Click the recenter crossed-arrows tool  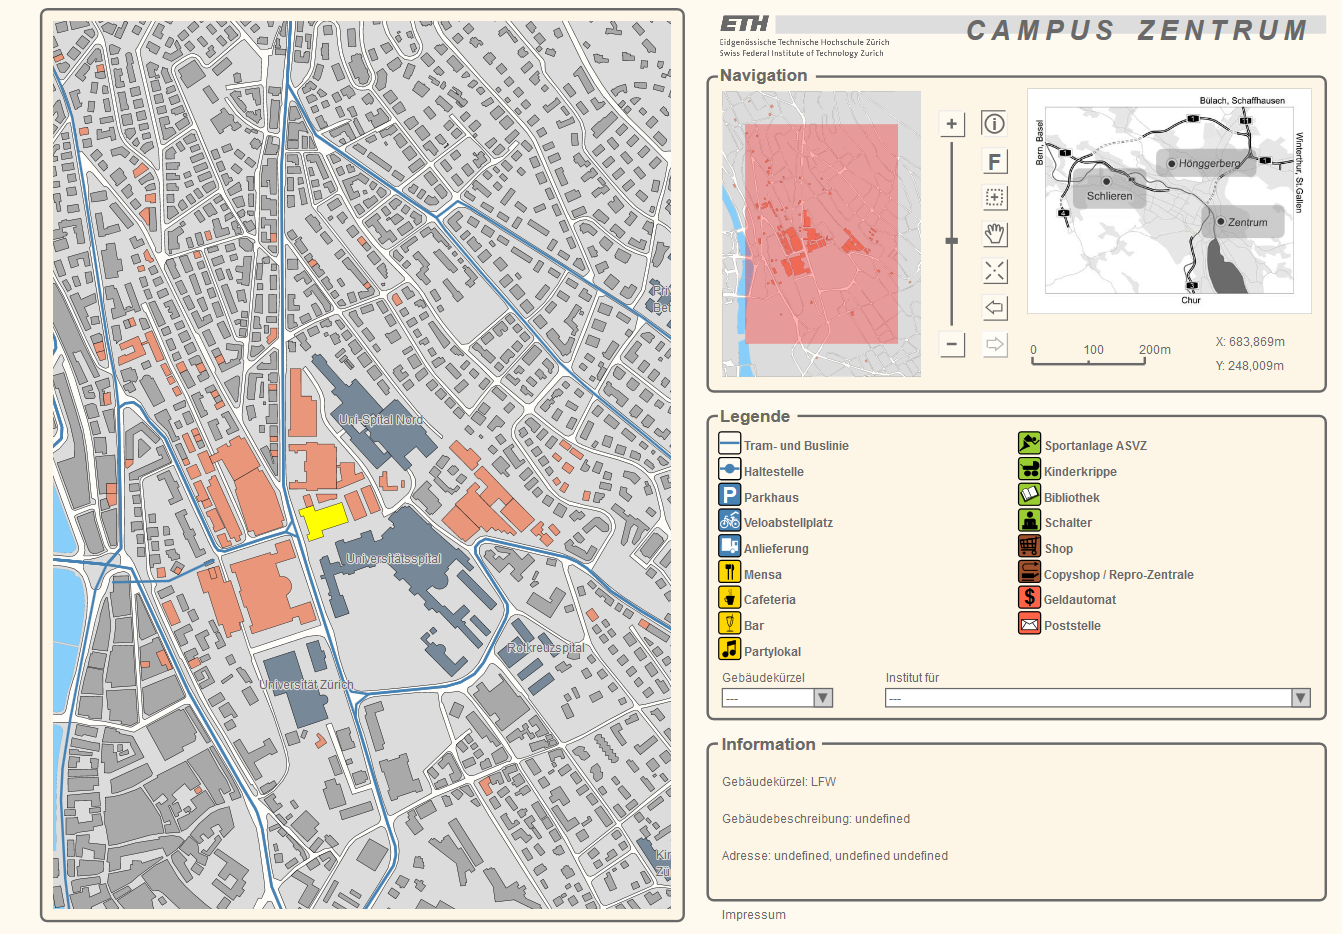click(994, 271)
